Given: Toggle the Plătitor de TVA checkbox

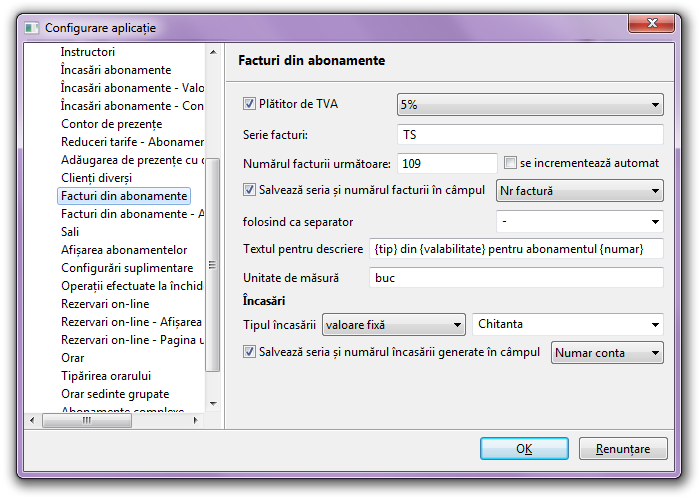Looking at the screenshot, I should click(250, 102).
